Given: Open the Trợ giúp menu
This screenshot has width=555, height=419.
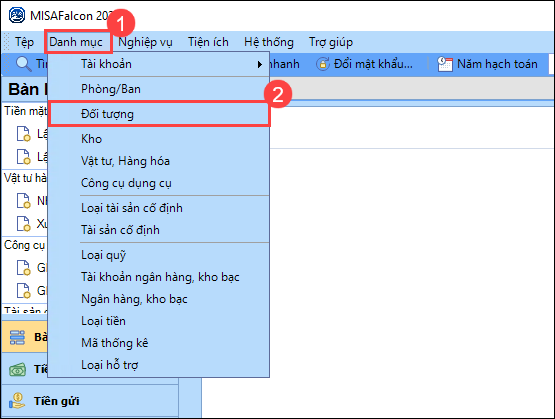Looking at the screenshot, I should click(331, 42).
